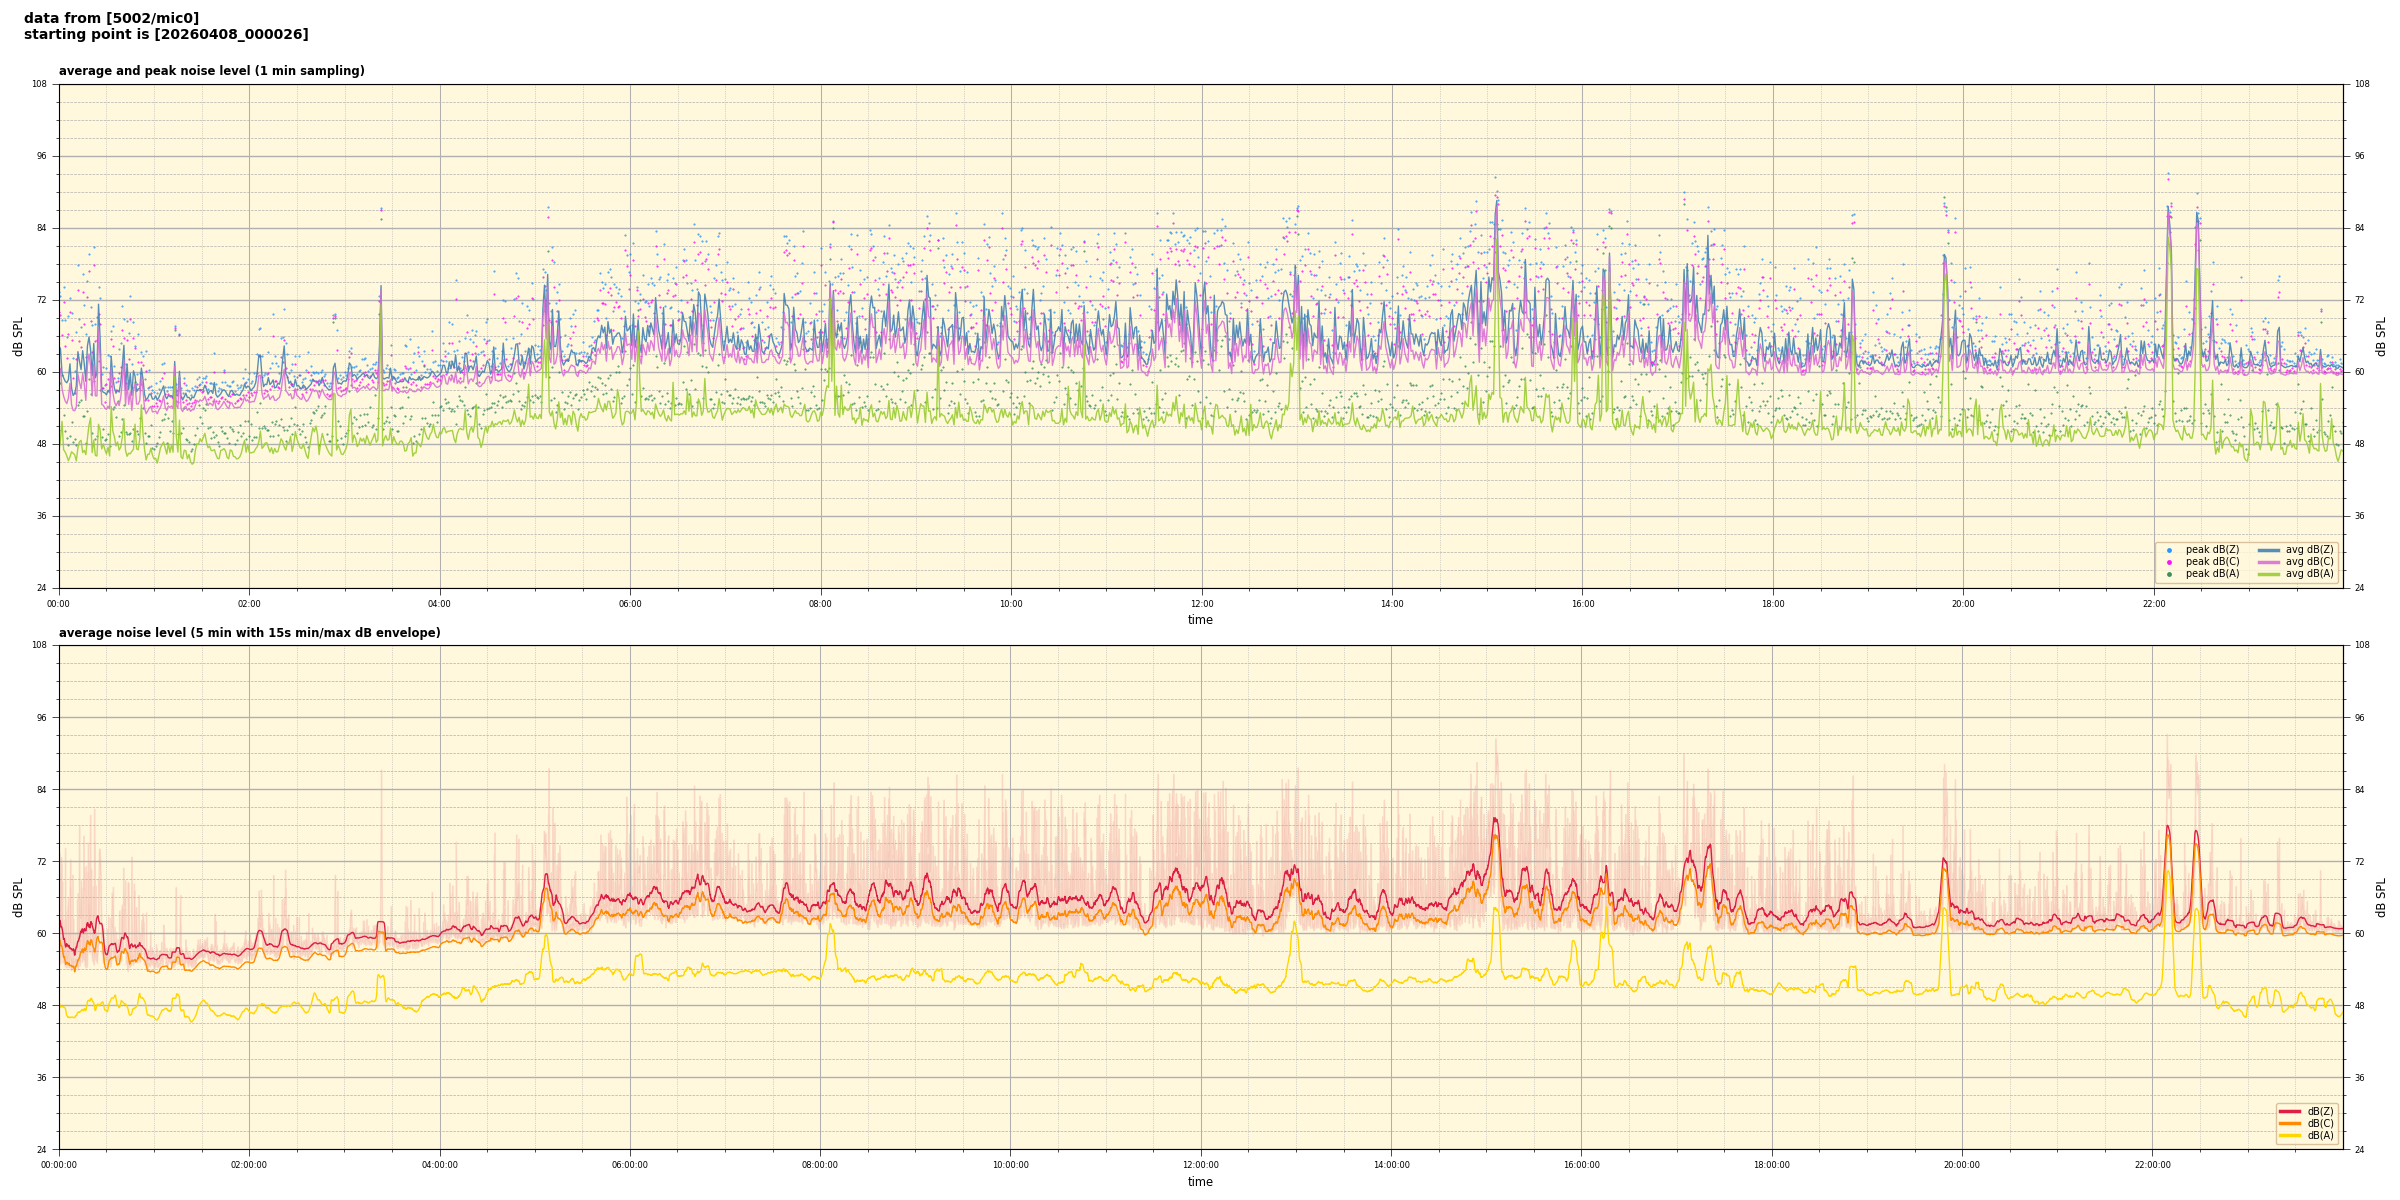Click the avg dB(C) legend line swatch
The height and width of the screenshot is (1200, 2400).
tap(2269, 562)
